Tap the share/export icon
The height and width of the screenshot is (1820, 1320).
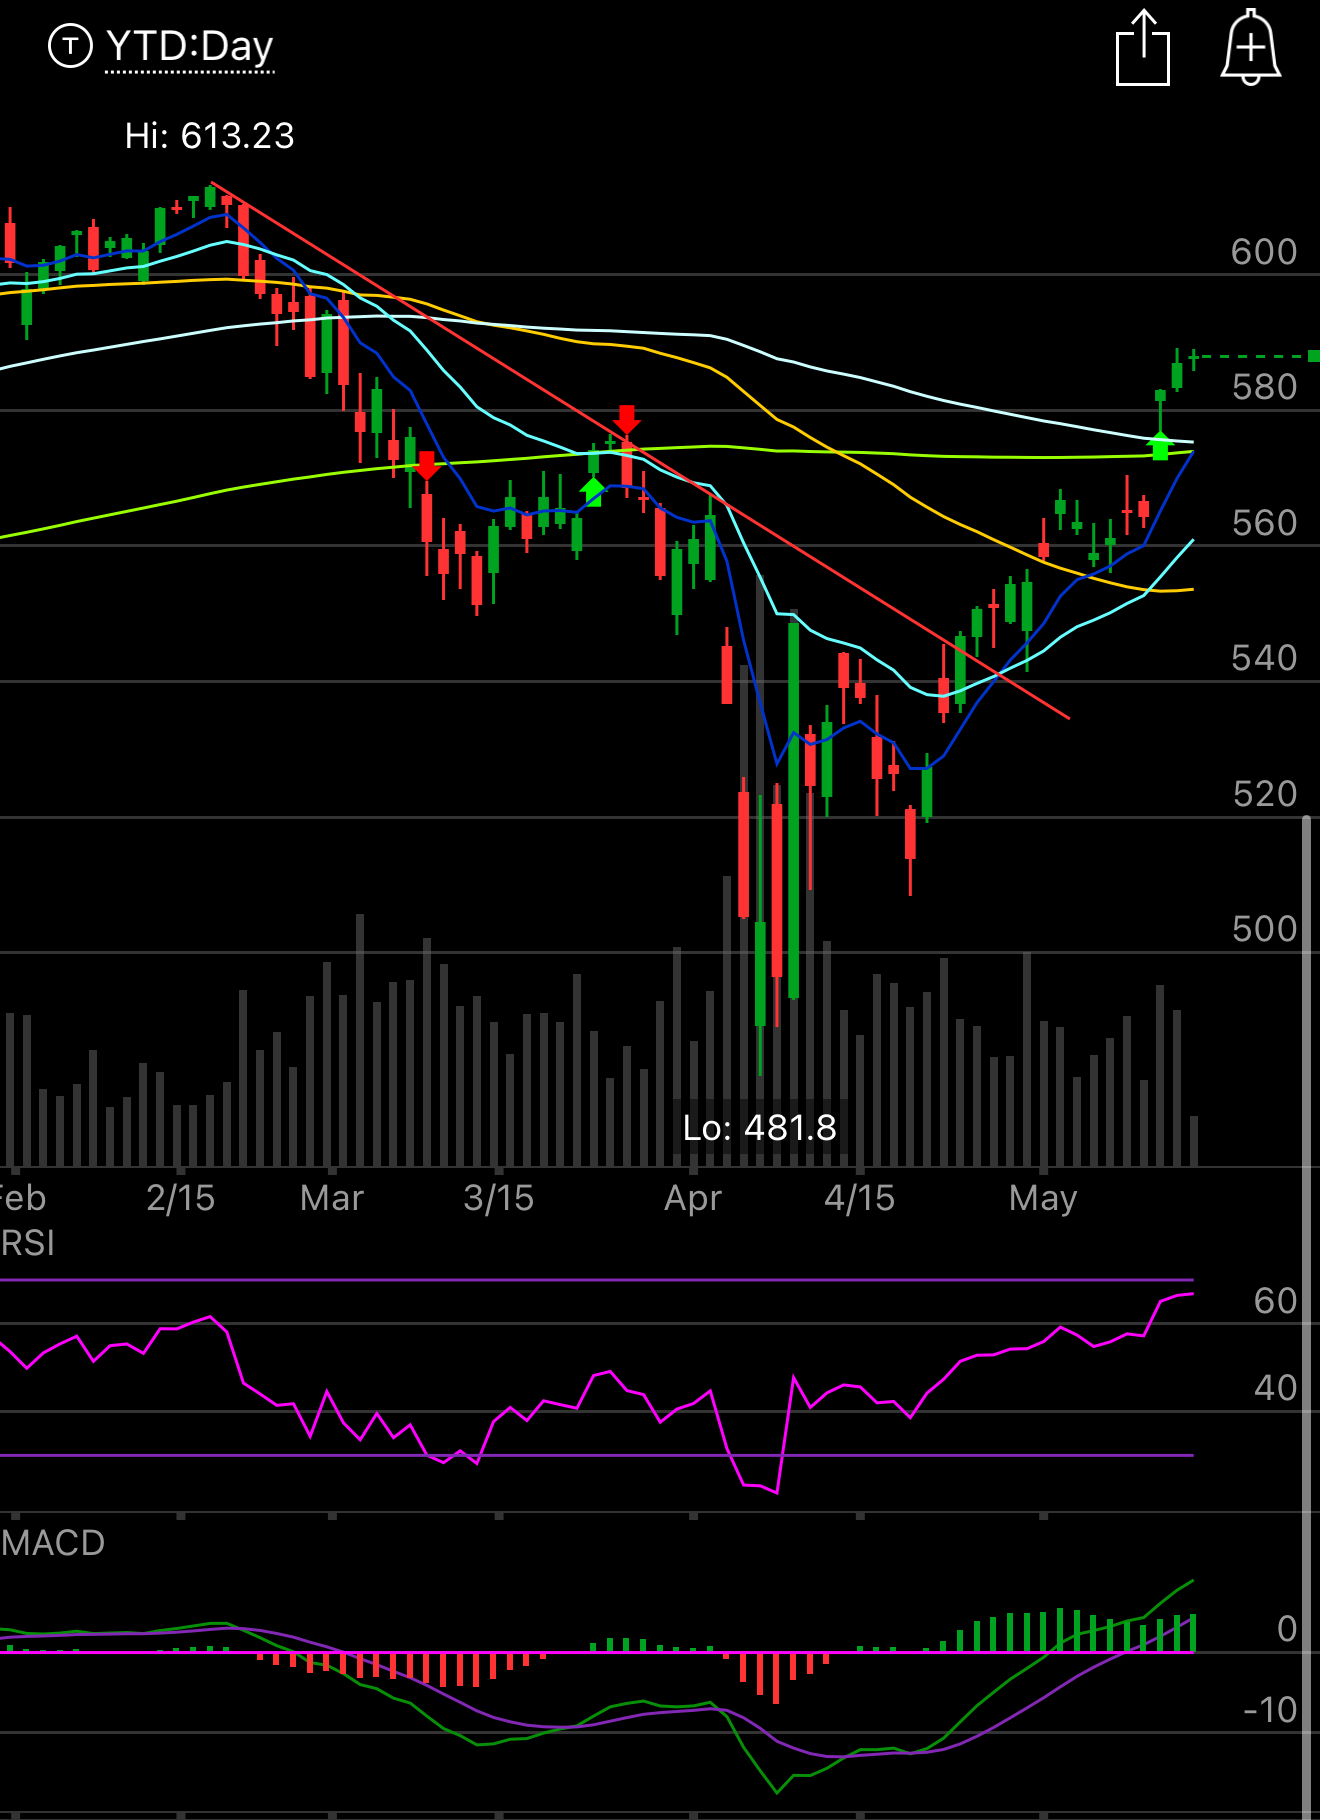[1142, 47]
